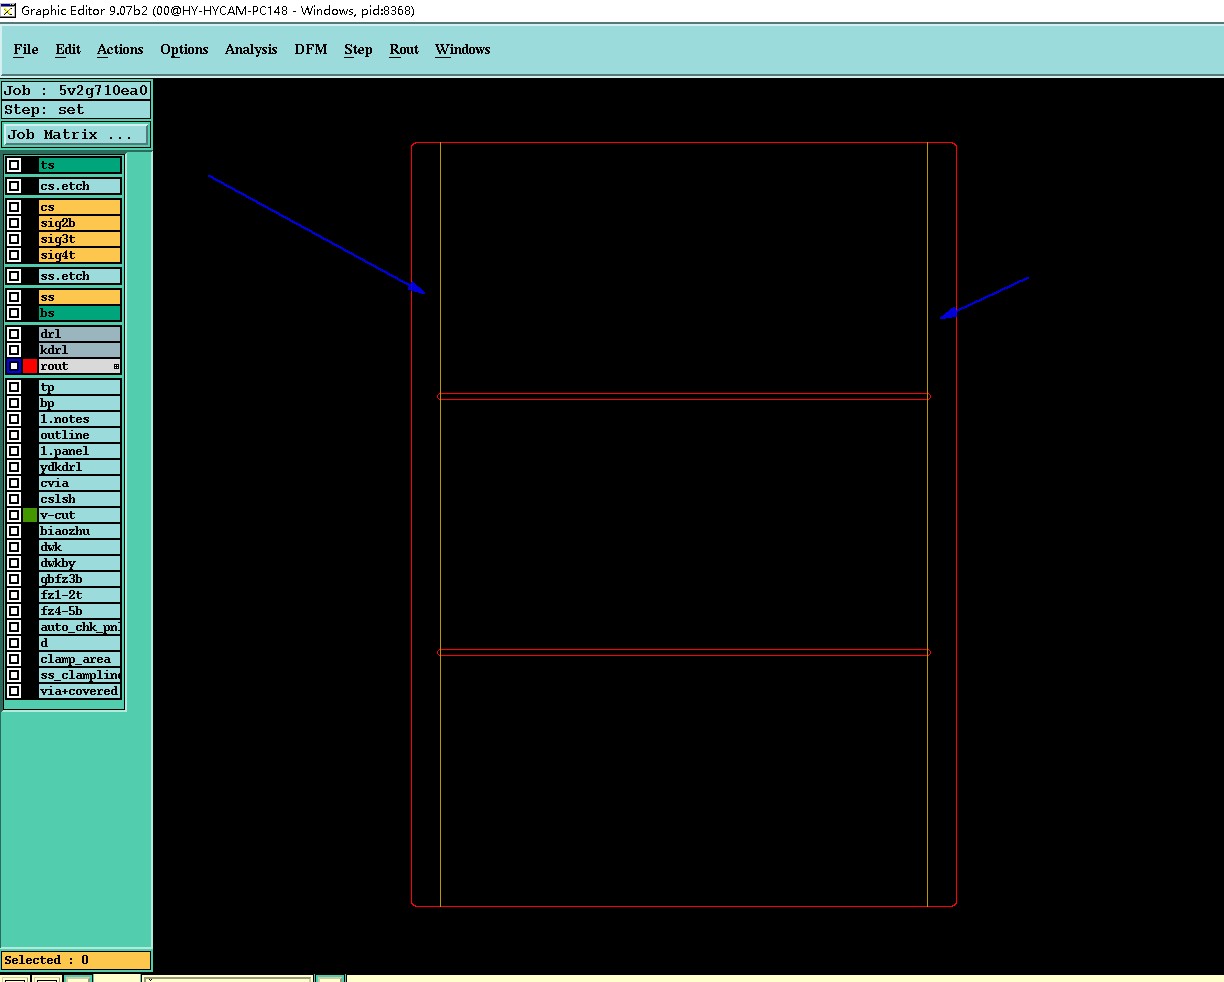Image resolution: width=1224 pixels, height=982 pixels.
Task: Click the green v-cut layer color swatch
Action: tap(30, 515)
